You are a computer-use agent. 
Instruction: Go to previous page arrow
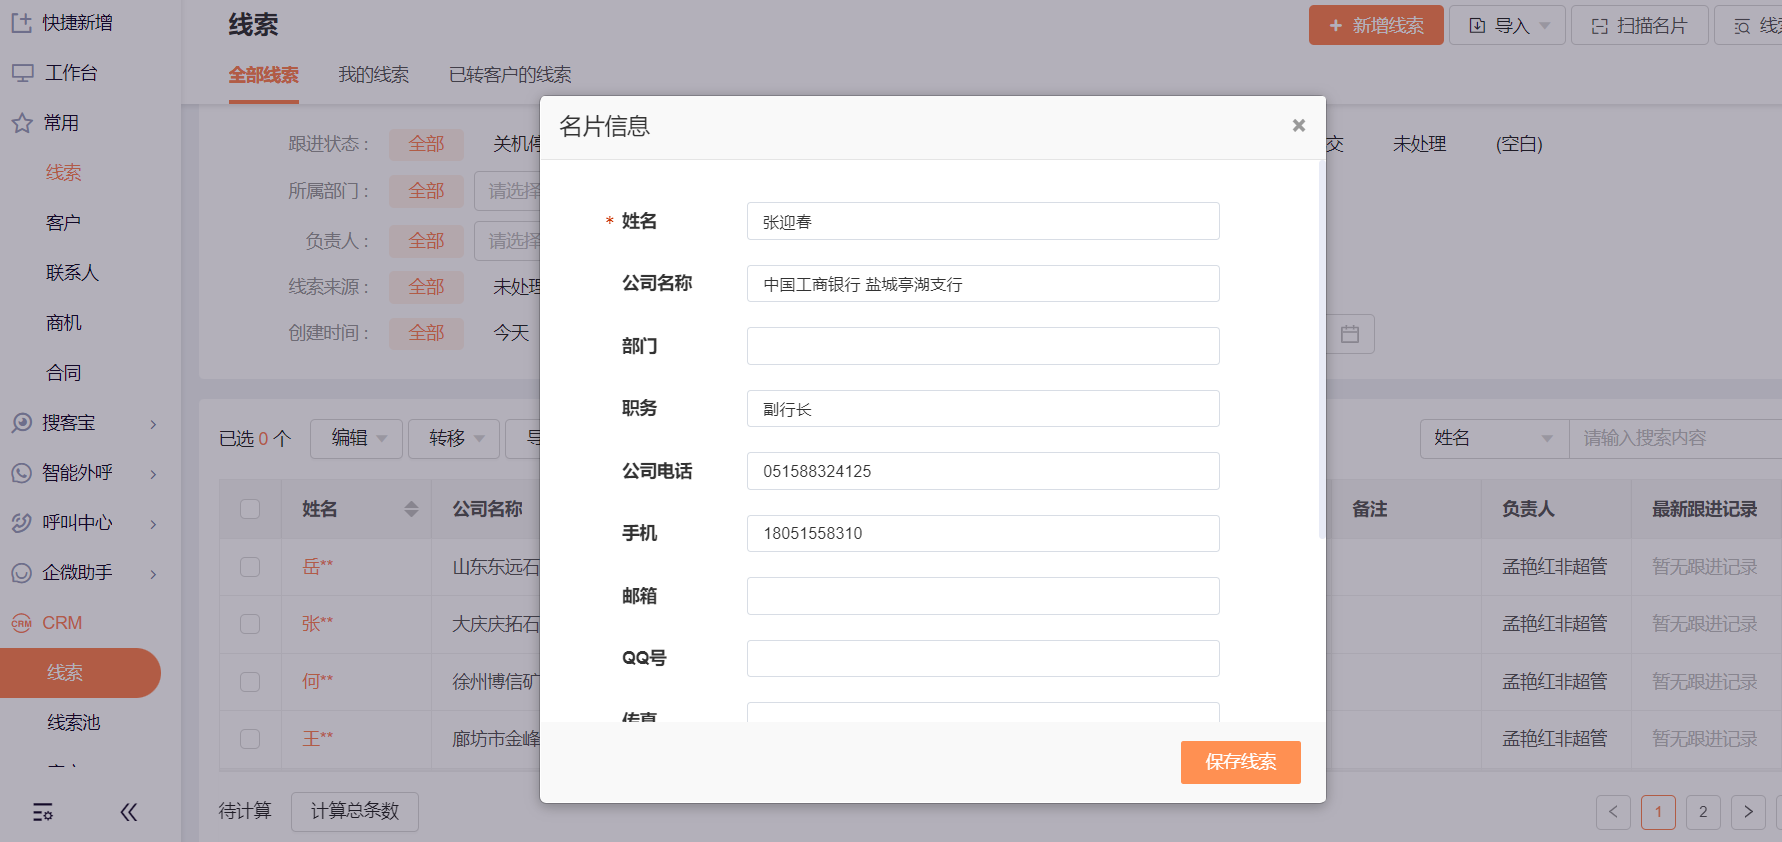1613,812
